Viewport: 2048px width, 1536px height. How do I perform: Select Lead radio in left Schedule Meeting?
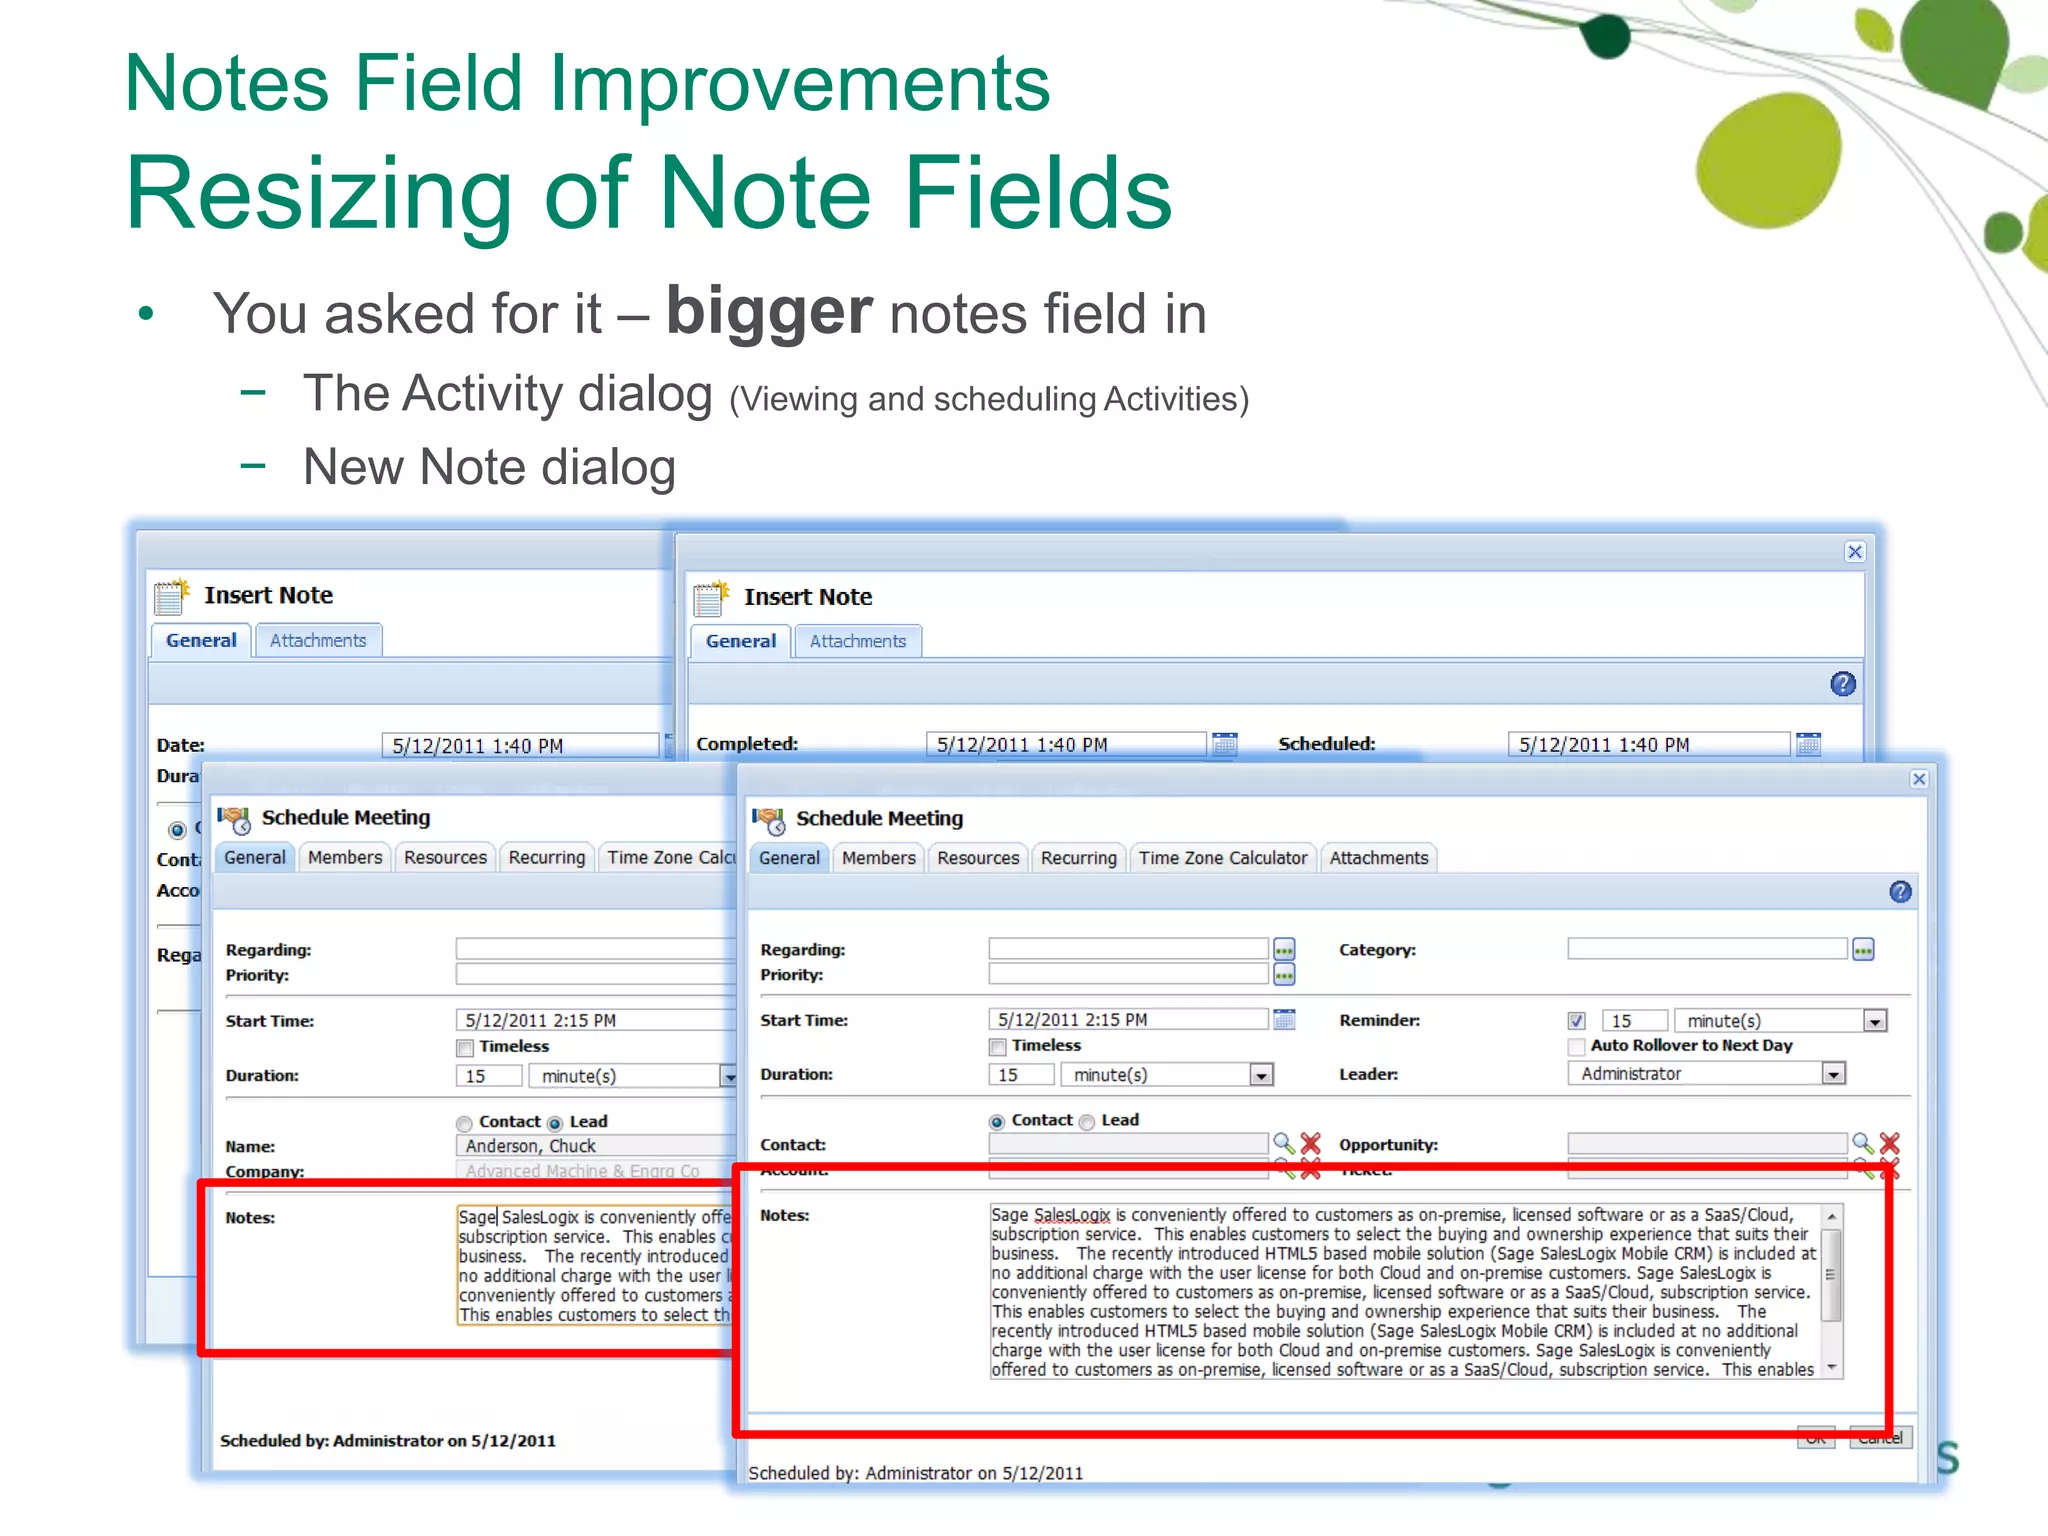pyautogui.click(x=554, y=1123)
